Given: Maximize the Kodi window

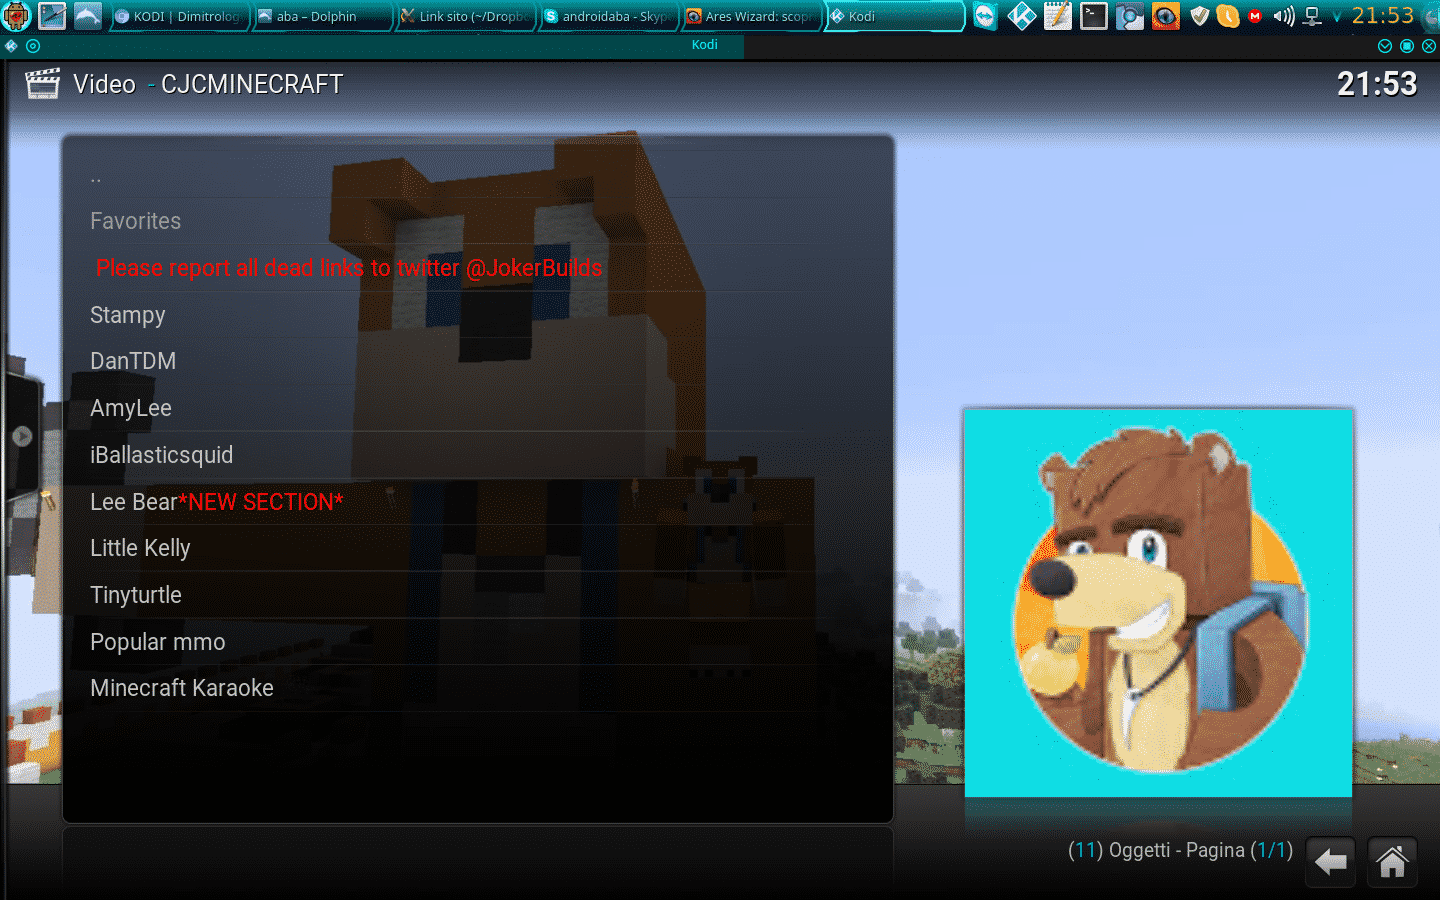Looking at the screenshot, I should click(1407, 46).
